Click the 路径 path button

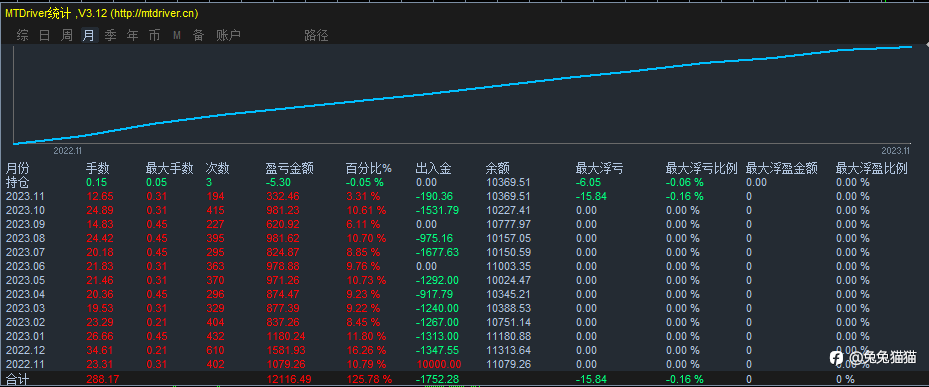(316, 36)
